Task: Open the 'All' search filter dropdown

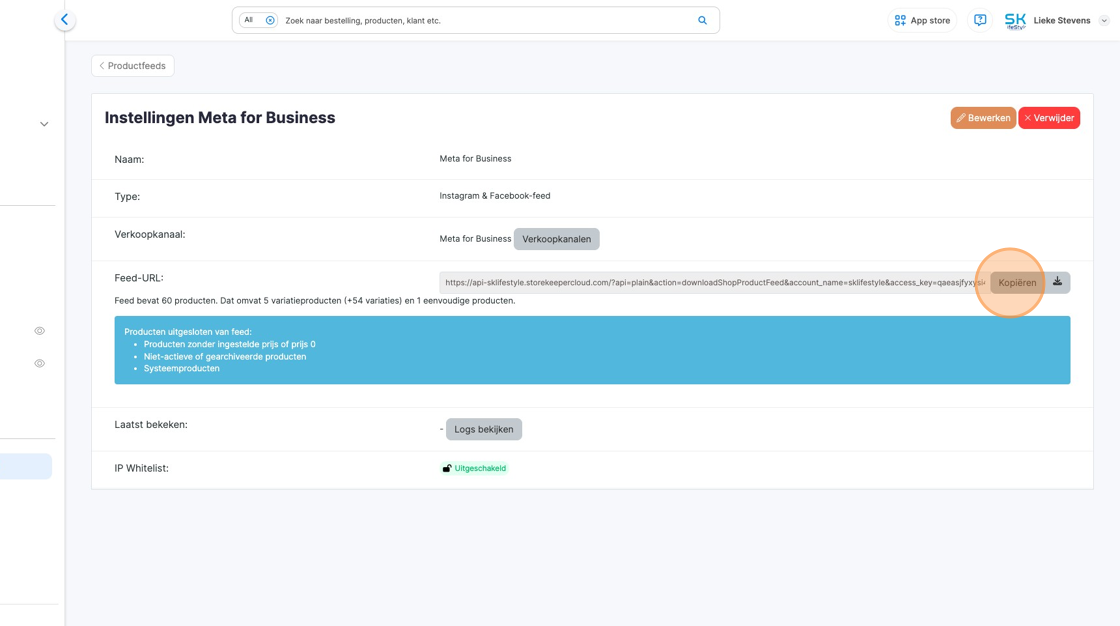Action: pos(259,21)
